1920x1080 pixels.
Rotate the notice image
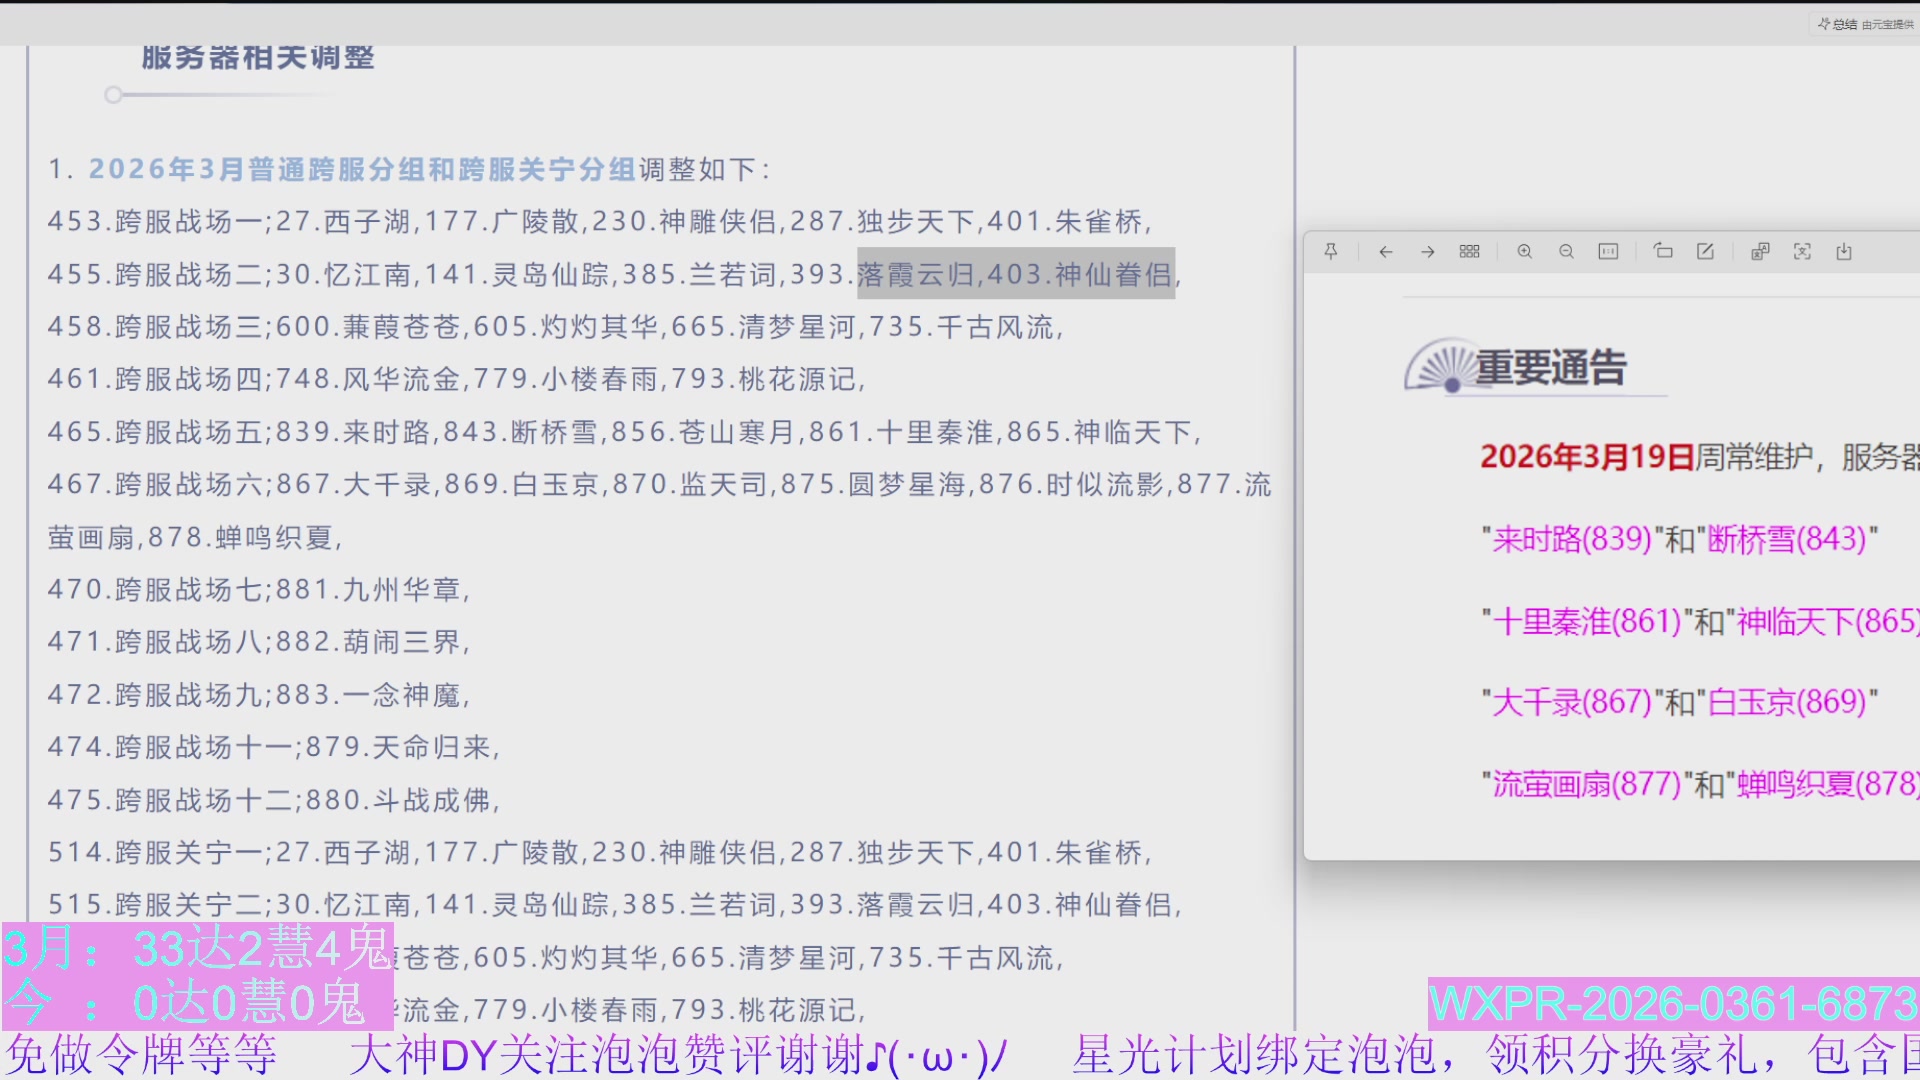tap(1663, 251)
